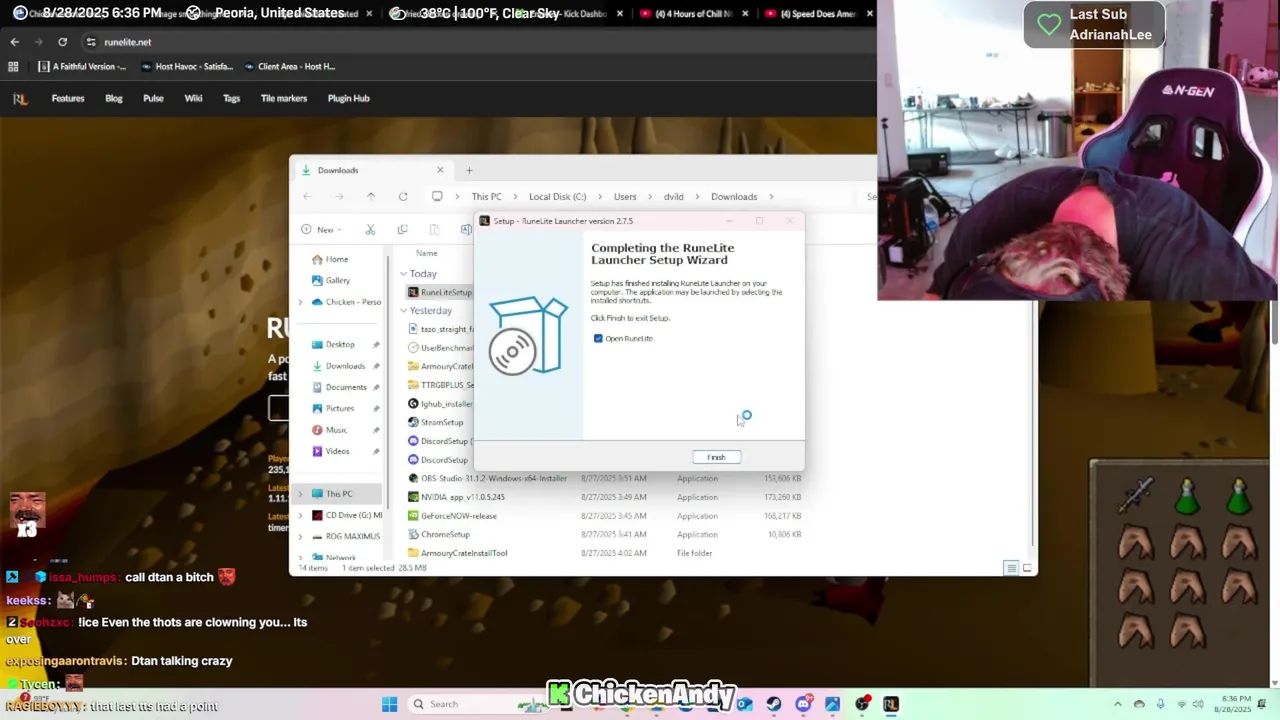Viewport: 1280px width, 720px height.
Task: Click the Cut scissors icon in Explorer toolbar
Action: click(x=370, y=229)
